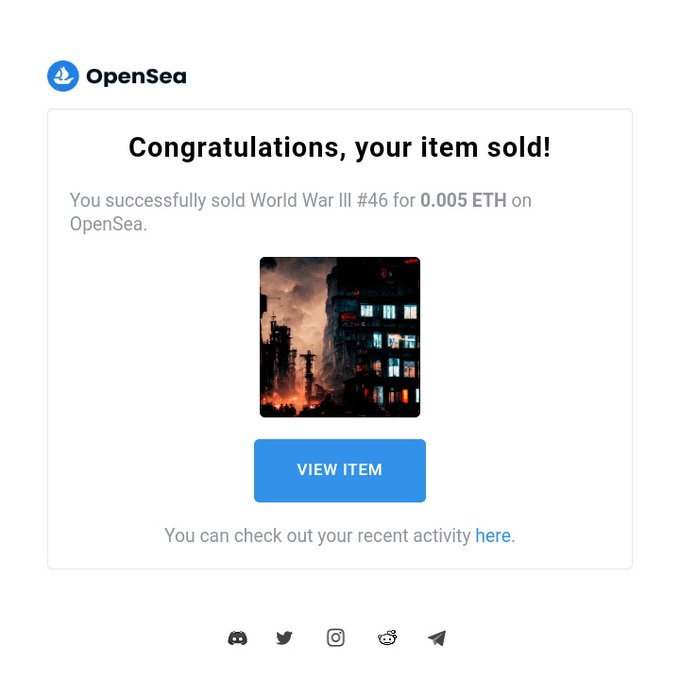Image resolution: width=680 pixels, height=680 pixels.
Task: Click the bold 0.005 ETH price text
Action: [463, 200]
